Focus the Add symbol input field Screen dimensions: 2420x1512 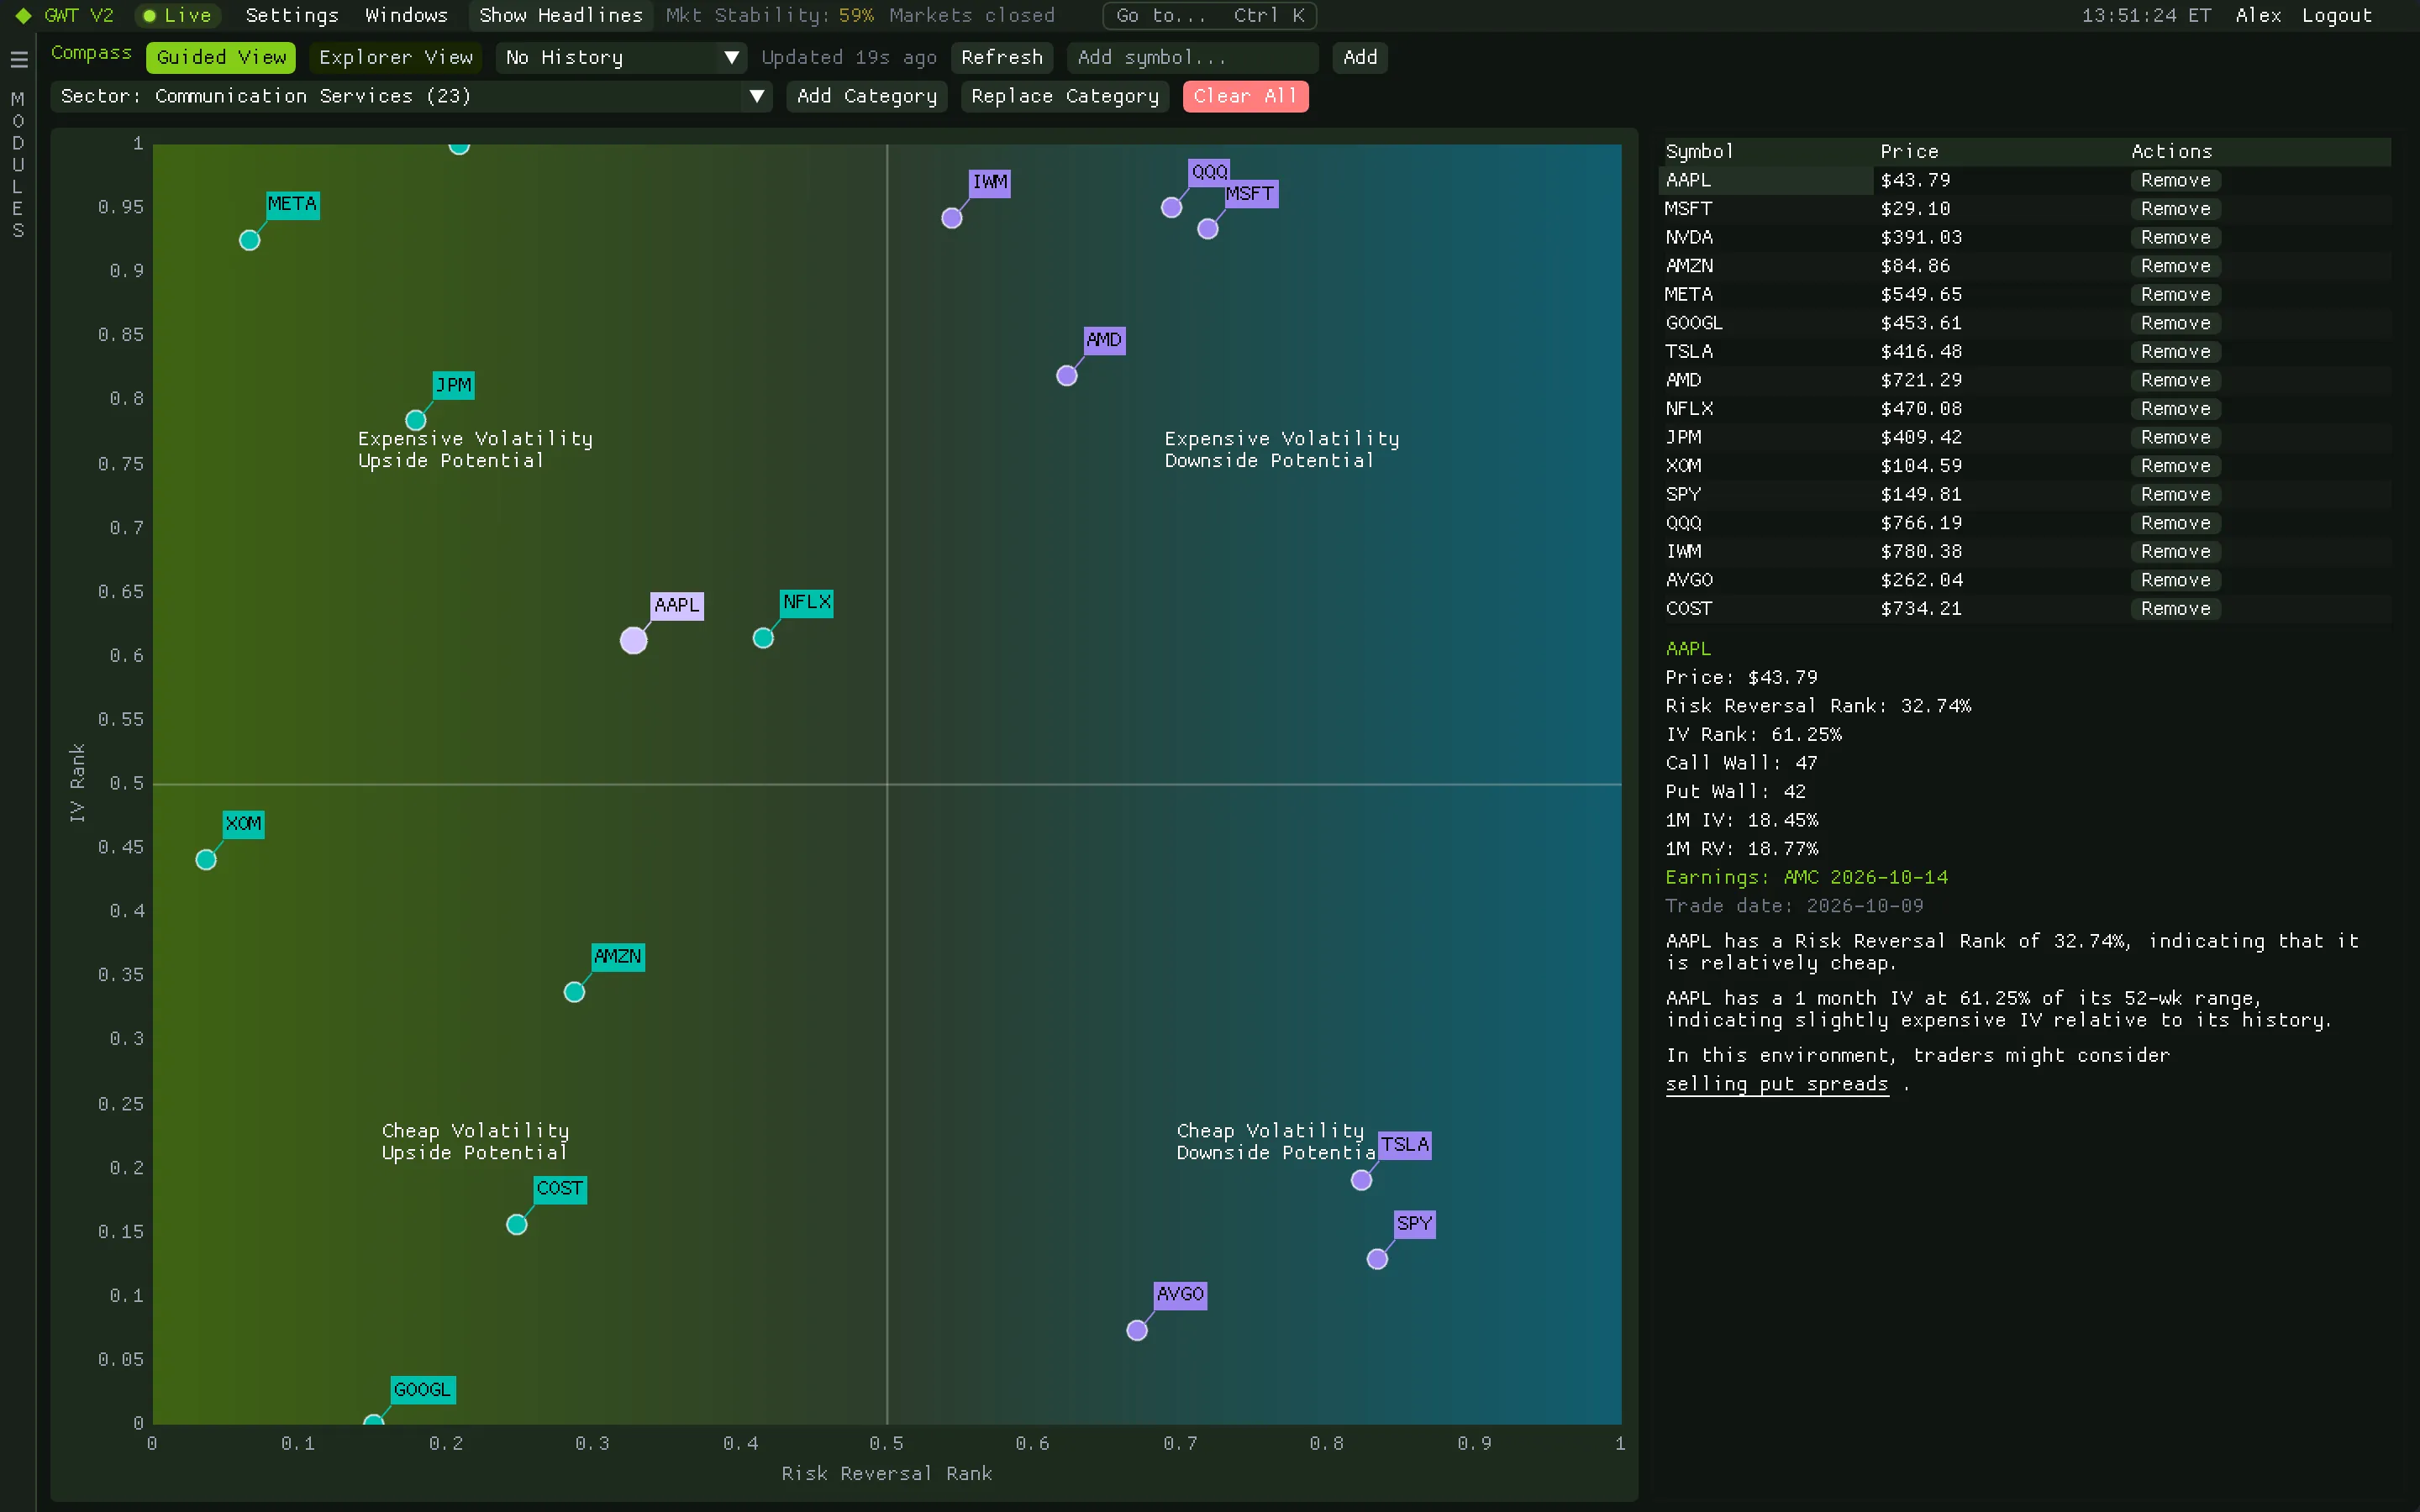[x=1192, y=58]
